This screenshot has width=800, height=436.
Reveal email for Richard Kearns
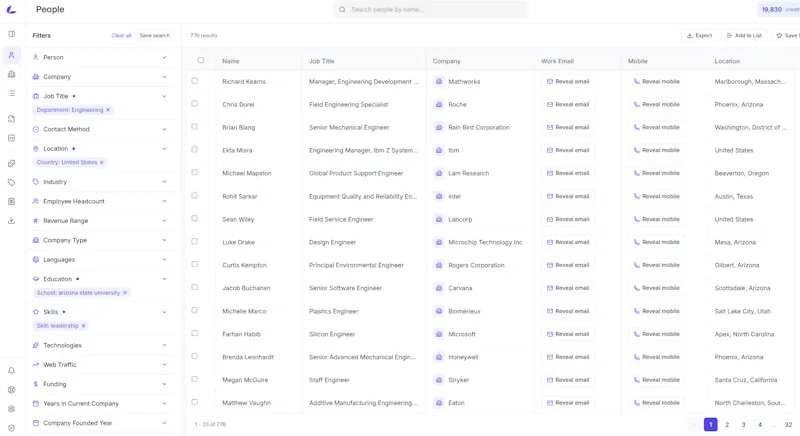tap(568, 82)
